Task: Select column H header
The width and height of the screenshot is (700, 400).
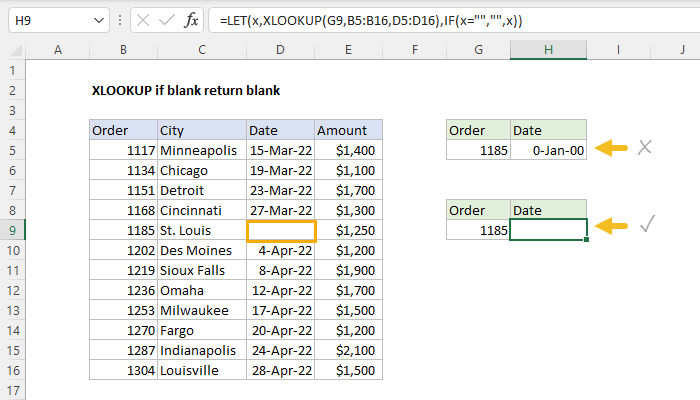Action: 548,50
